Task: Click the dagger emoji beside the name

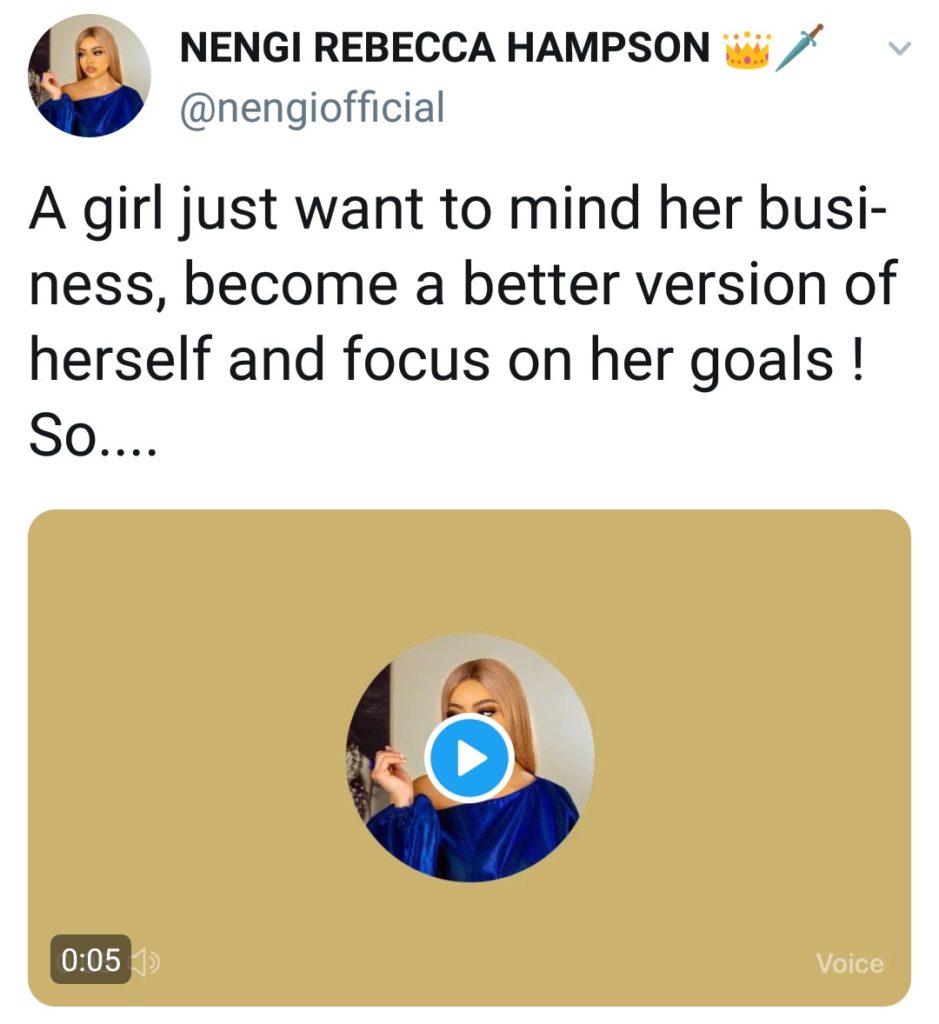Action: 798,48
